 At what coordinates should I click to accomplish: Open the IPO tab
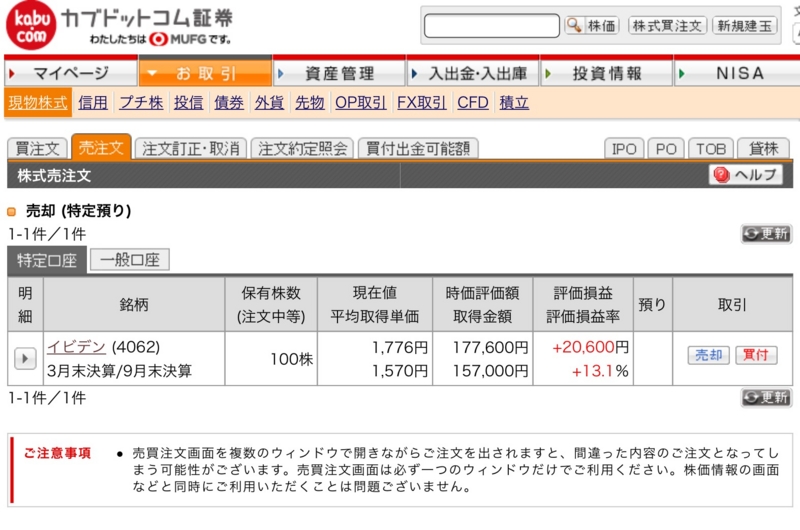[624, 148]
